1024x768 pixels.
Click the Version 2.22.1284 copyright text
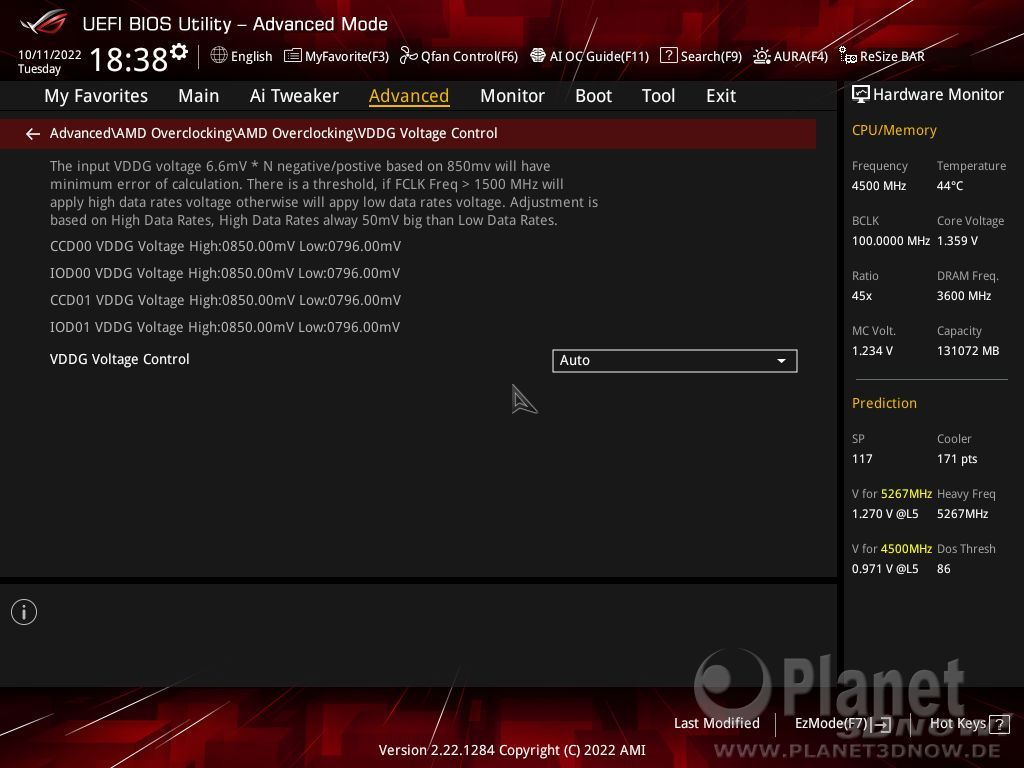click(x=512, y=750)
